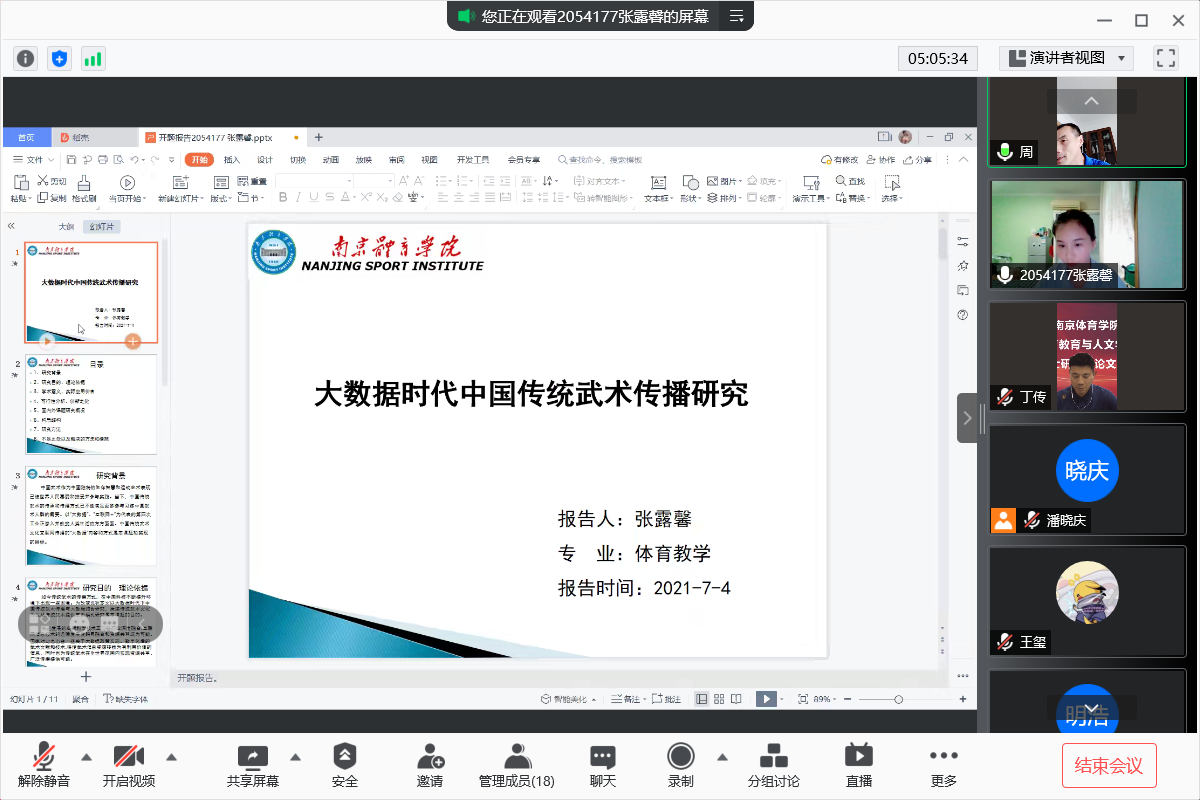
Task: Open the Chat panel
Action: pyautogui.click(x=602, y=765)
